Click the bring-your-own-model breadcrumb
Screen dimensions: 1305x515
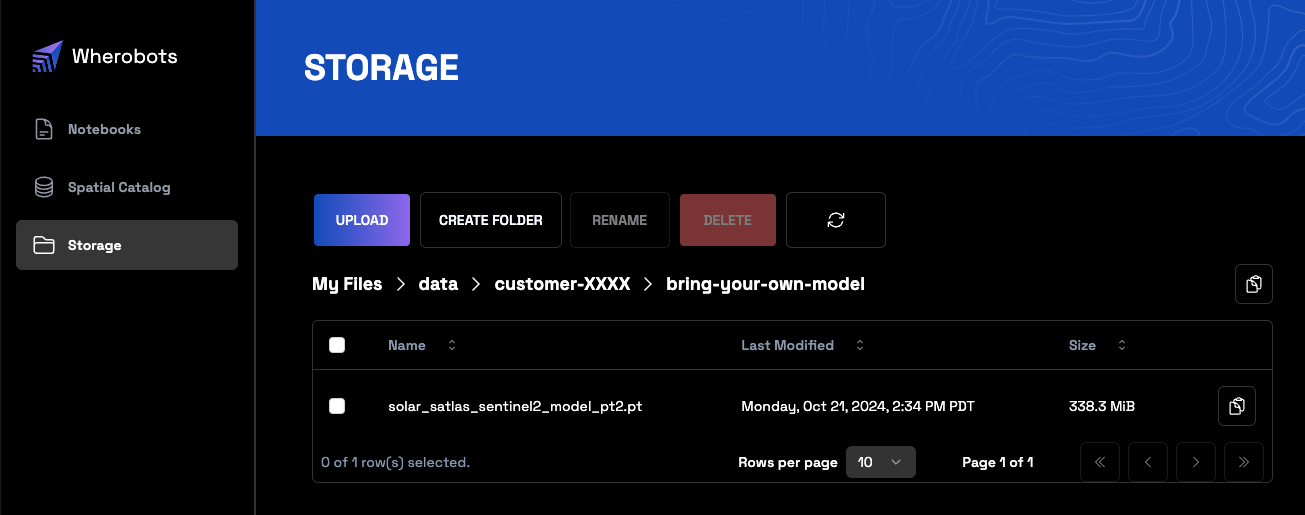(765, 284)
